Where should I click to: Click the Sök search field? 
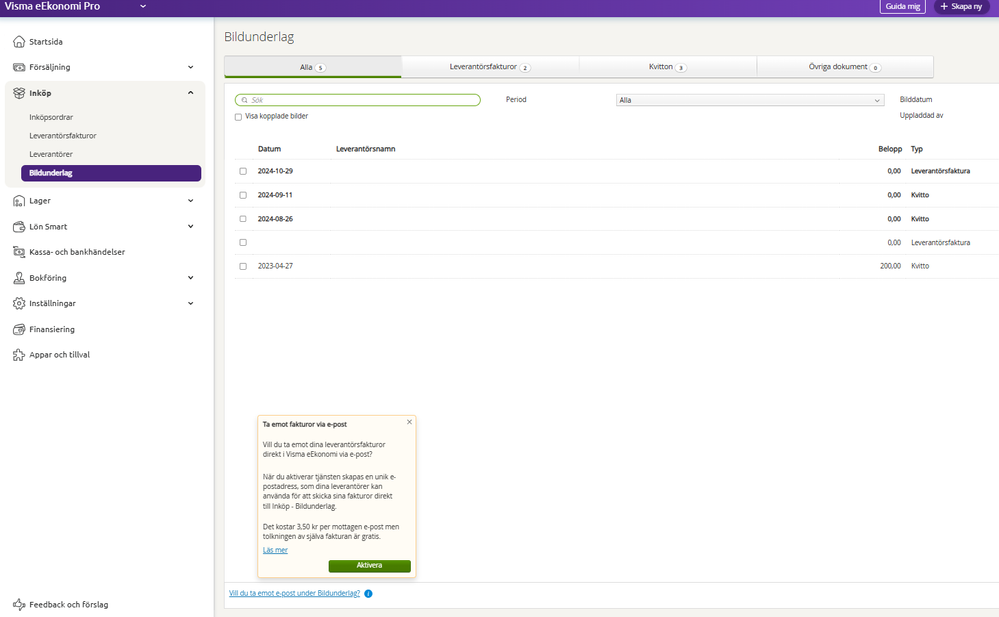pyautogui.click(x=357, y=100)
